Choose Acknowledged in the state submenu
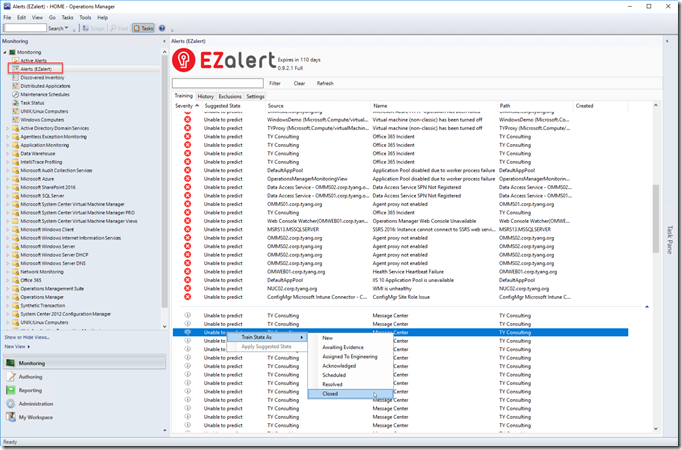682x450 pixels. point(351,366)
